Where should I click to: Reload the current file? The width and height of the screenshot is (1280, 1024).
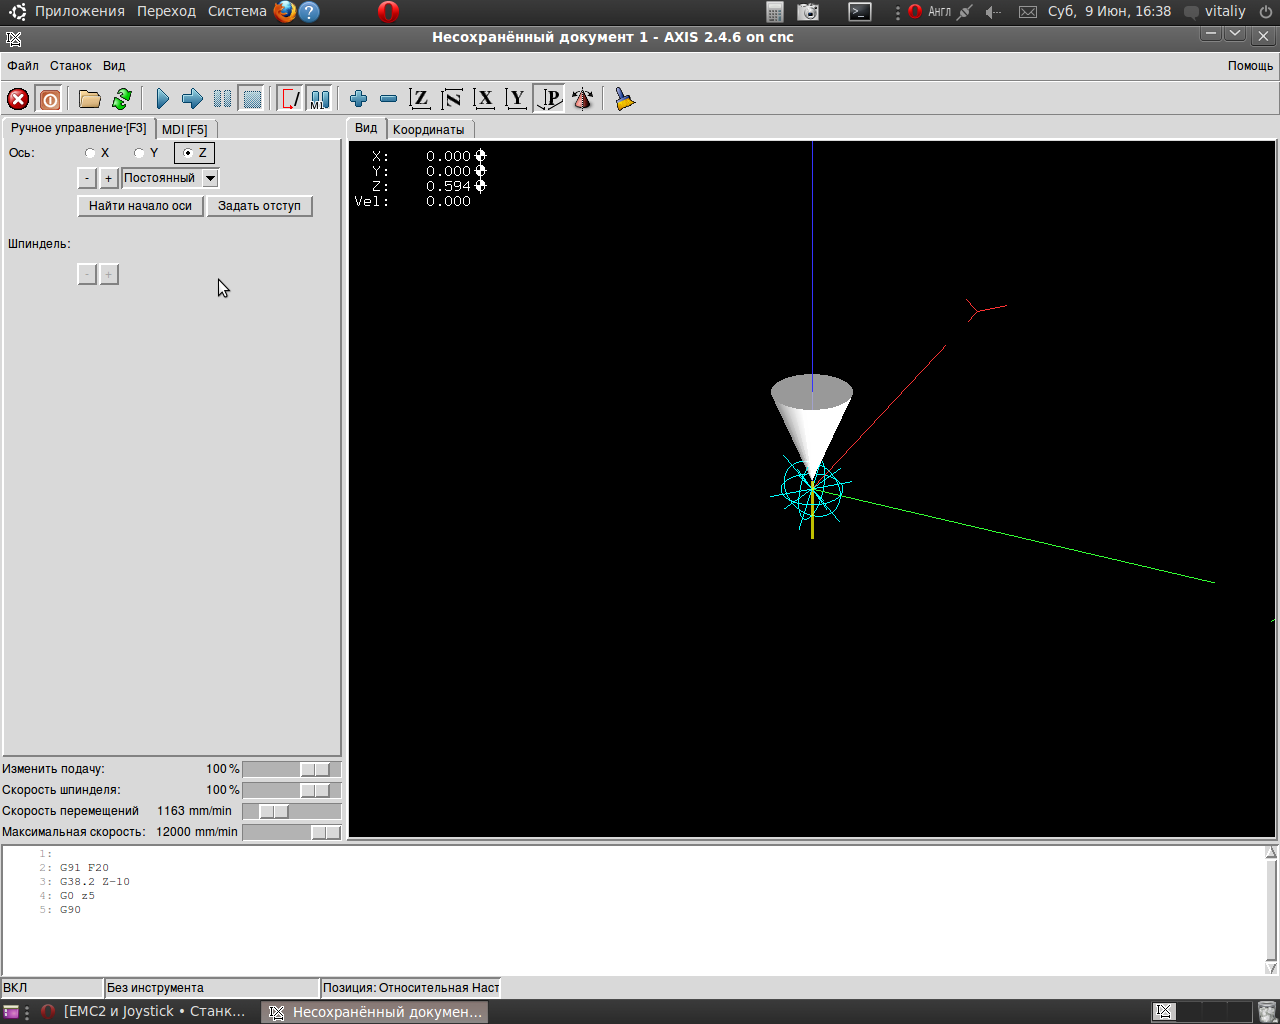click(122, 99)
